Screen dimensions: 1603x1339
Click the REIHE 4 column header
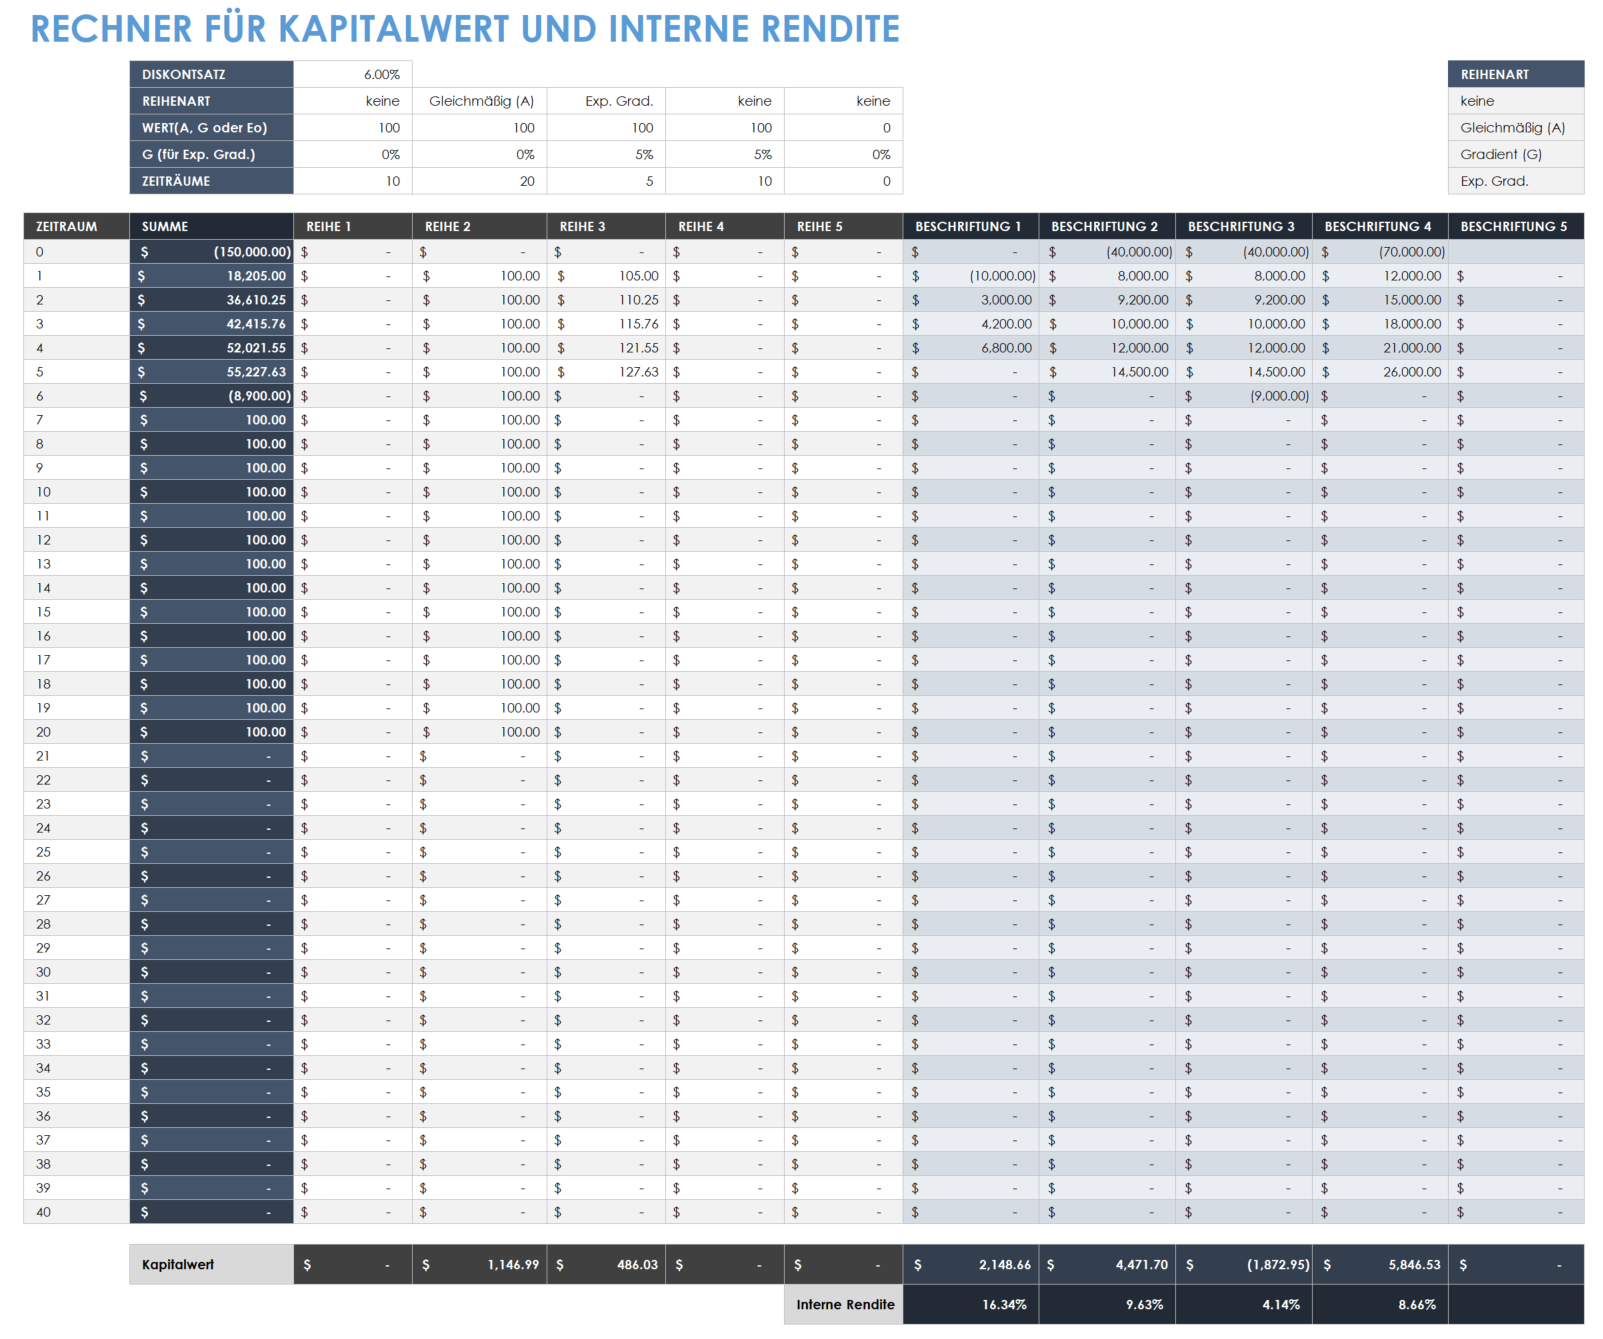point(725,226)
